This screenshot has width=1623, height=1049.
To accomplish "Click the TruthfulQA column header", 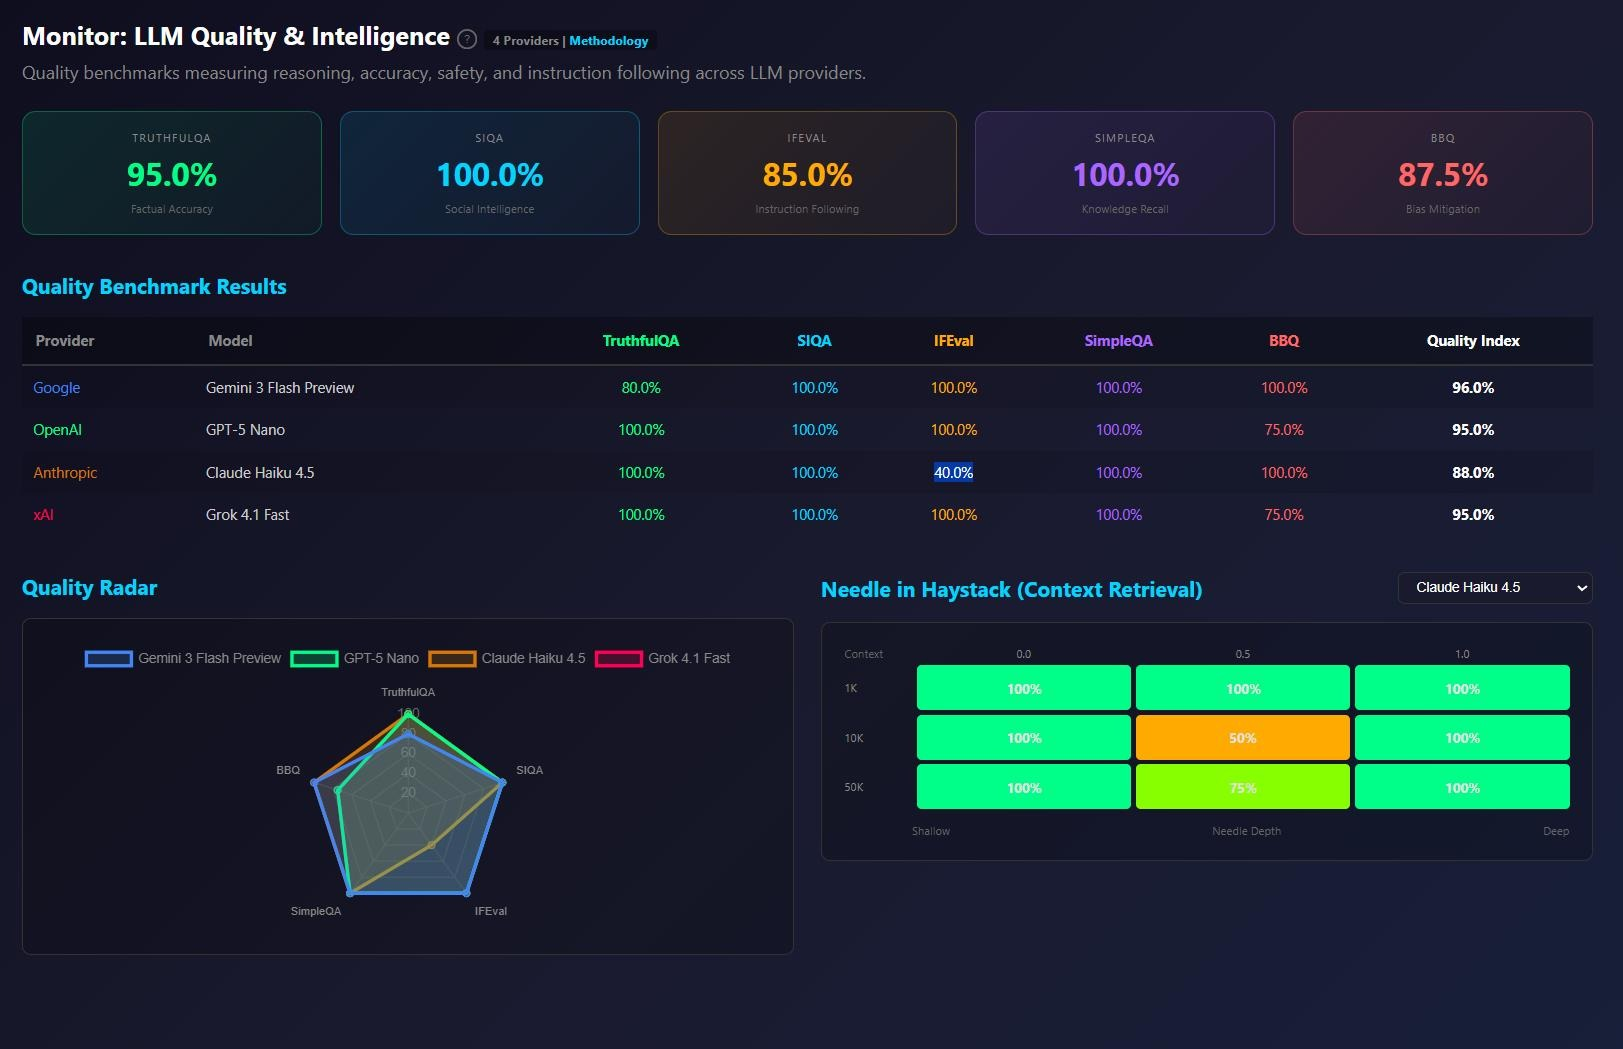I will pyautogui.click(x=641, y=341).
